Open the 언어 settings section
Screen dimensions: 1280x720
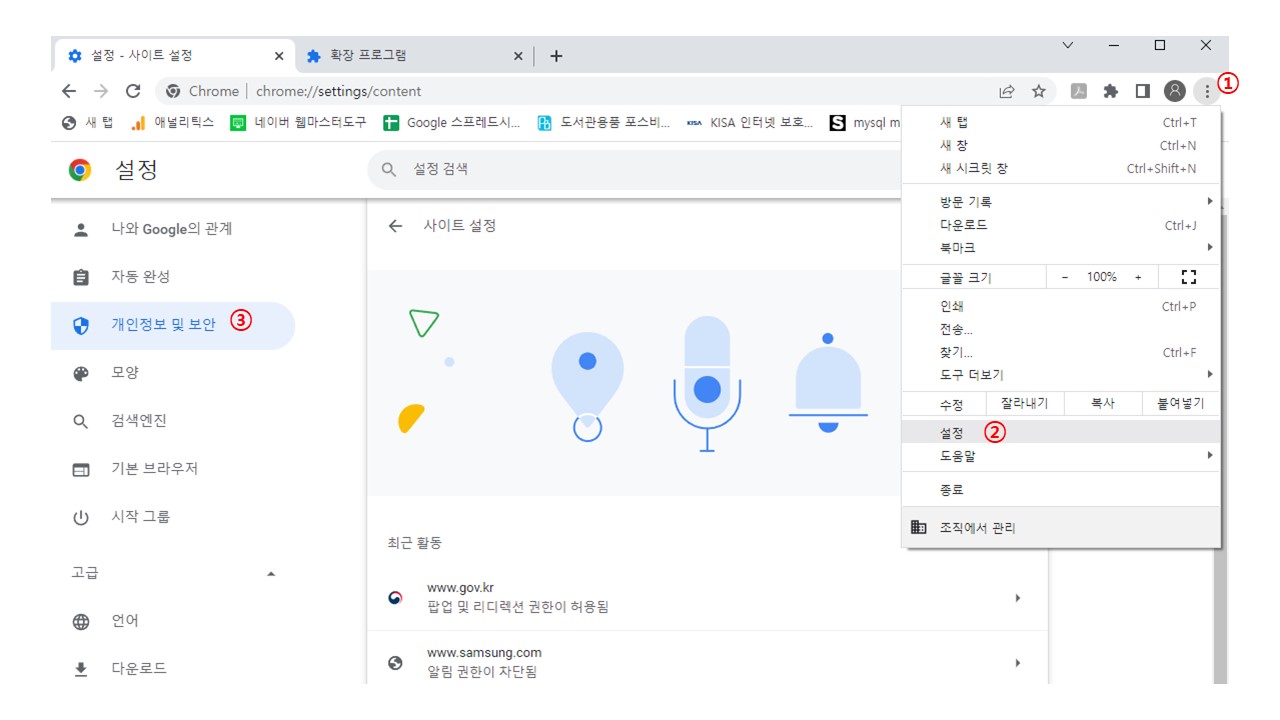[x=172, y=621]
